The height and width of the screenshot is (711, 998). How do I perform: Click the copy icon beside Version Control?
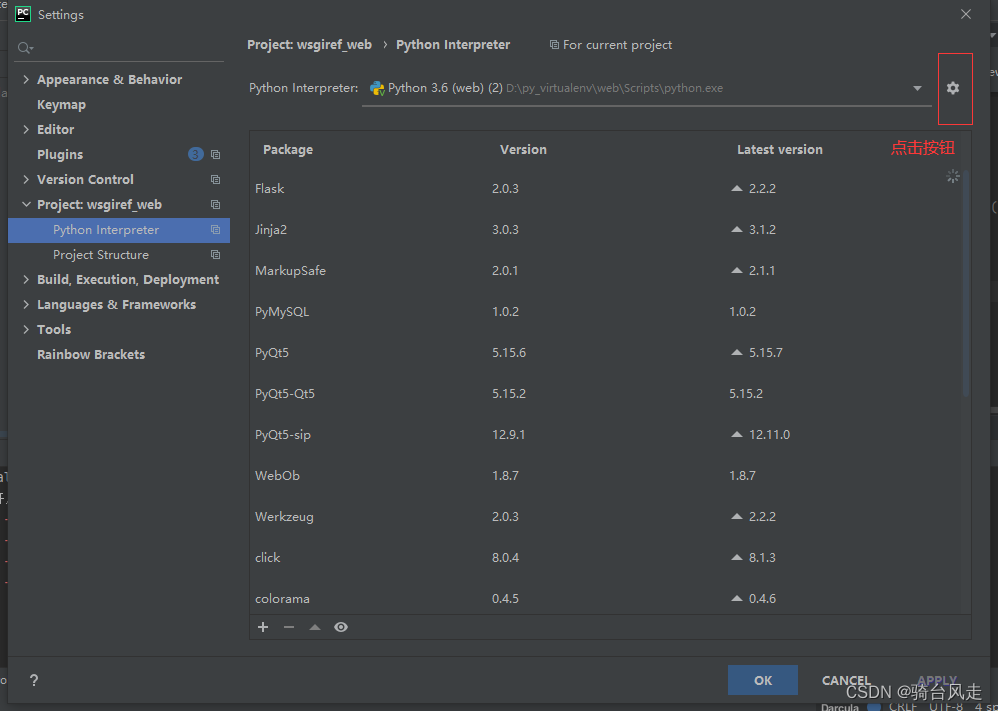pos(216,180)
